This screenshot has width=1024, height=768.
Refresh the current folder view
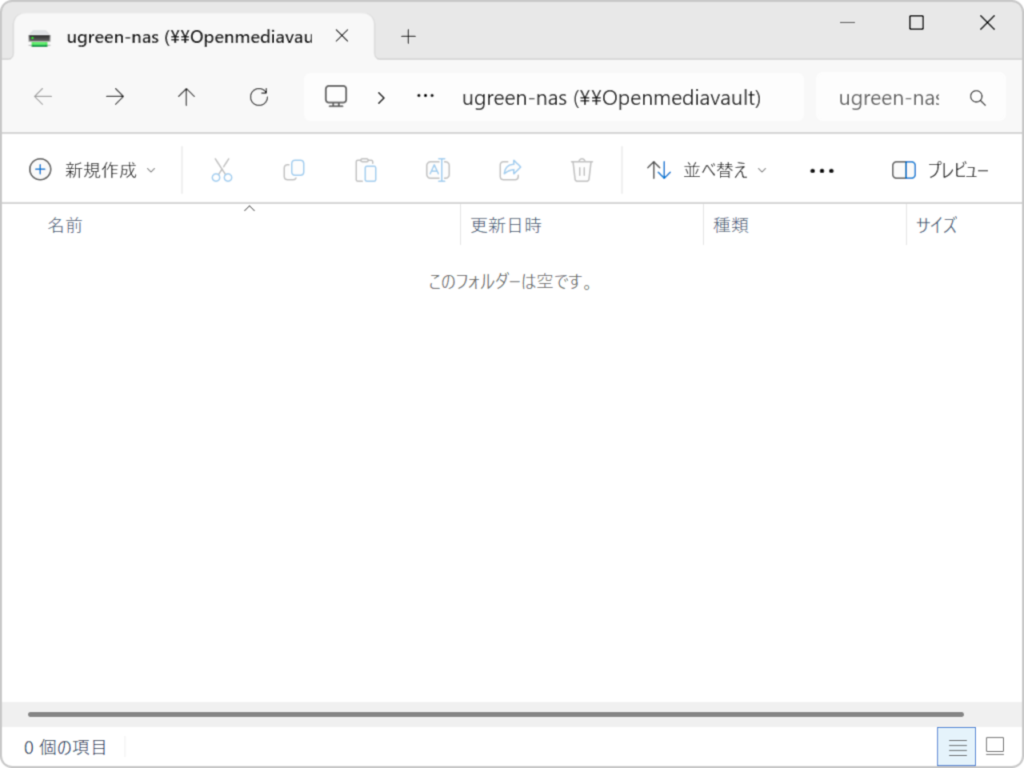pyautogui.click(x=259, y=97)
